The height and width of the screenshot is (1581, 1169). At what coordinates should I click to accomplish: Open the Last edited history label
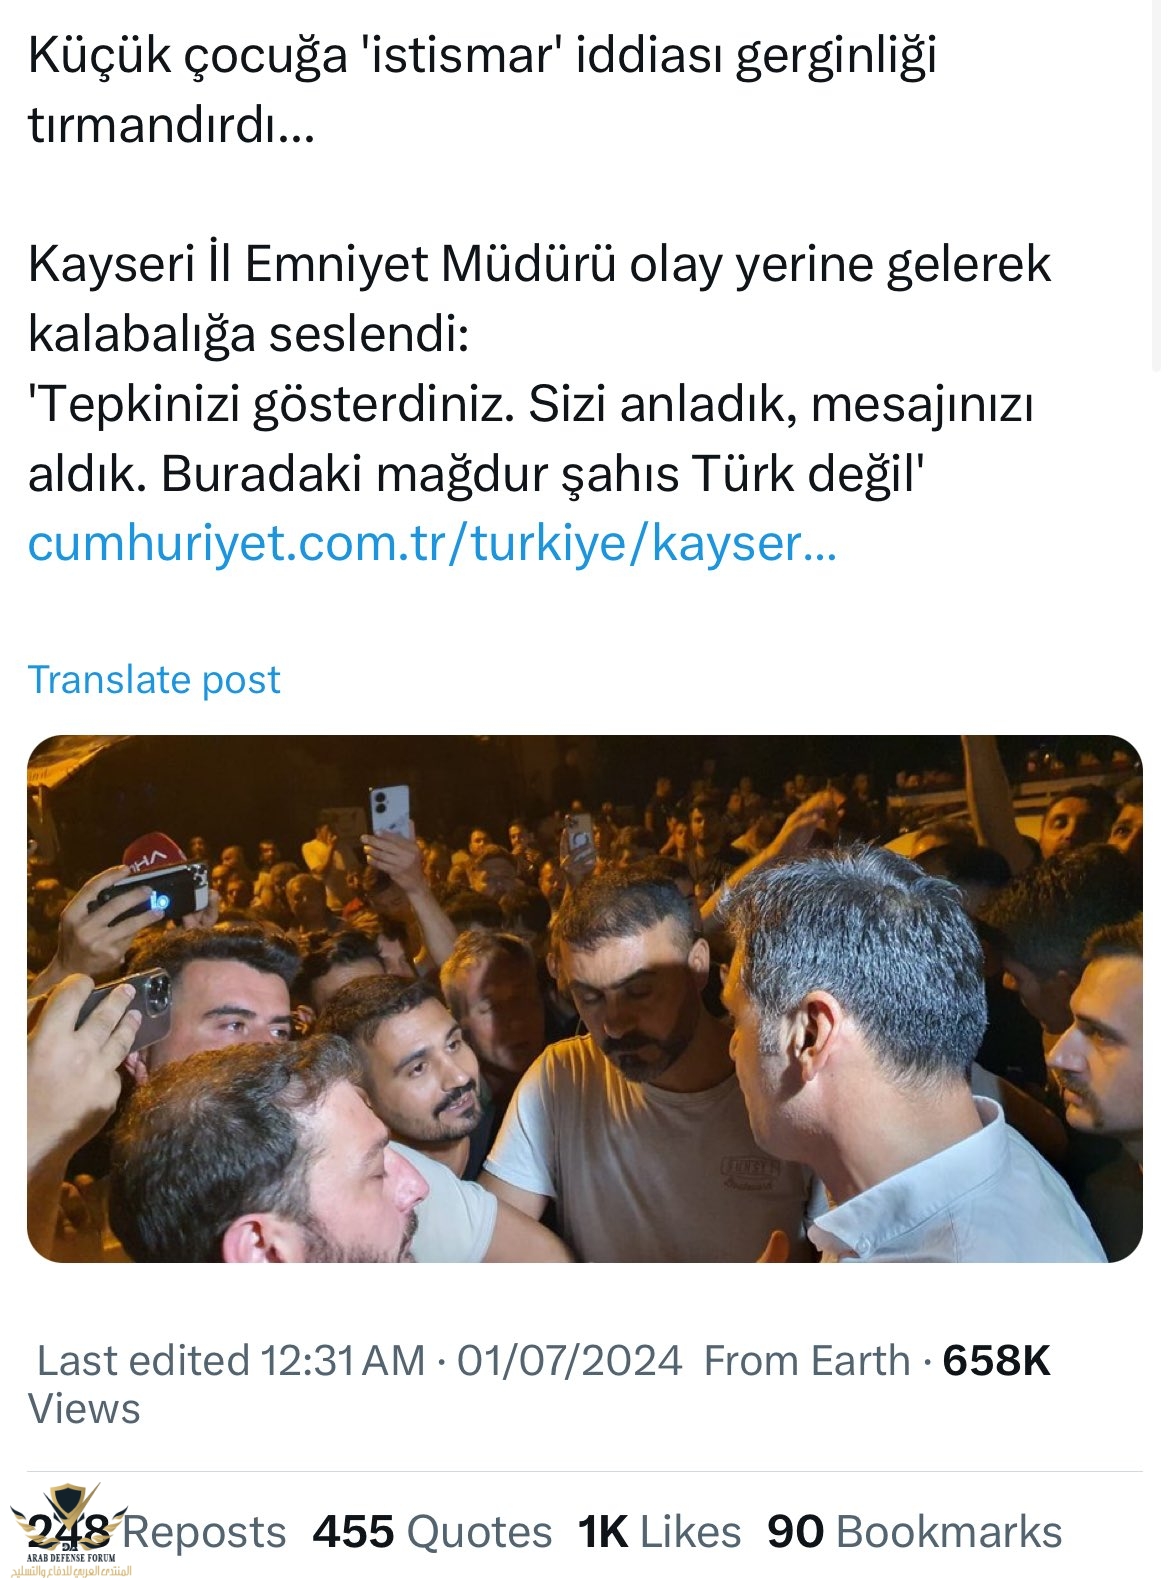point(143,1361)
